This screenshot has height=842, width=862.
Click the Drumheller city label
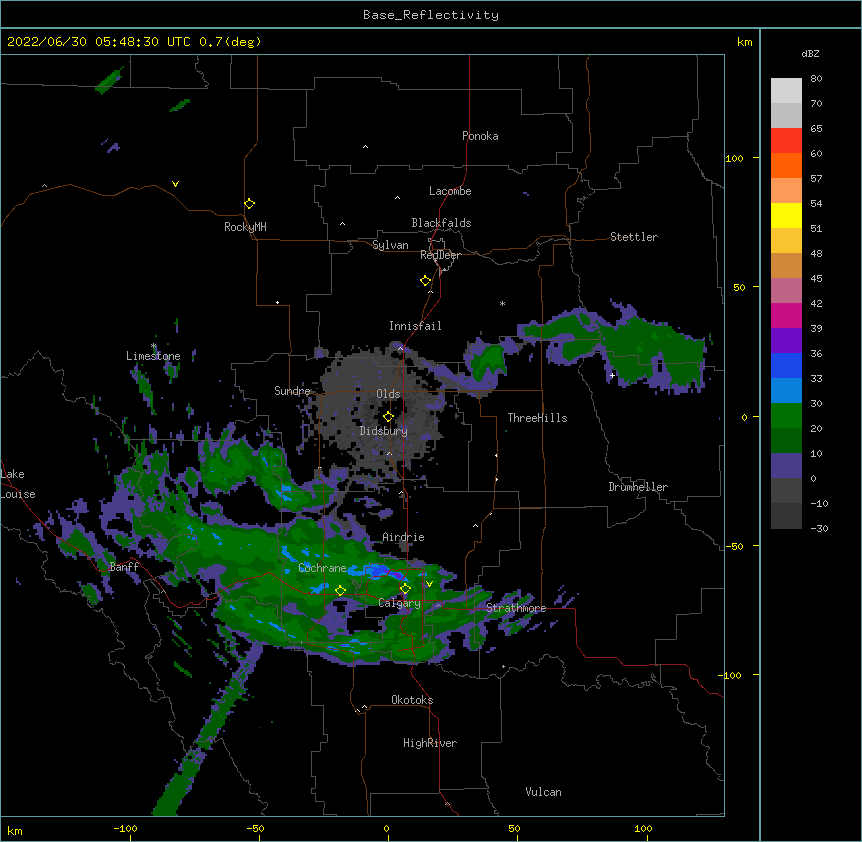638,487
